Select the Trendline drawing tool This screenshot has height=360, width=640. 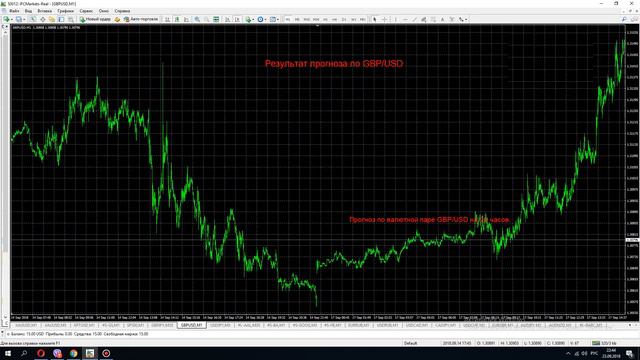coord(414,19)
